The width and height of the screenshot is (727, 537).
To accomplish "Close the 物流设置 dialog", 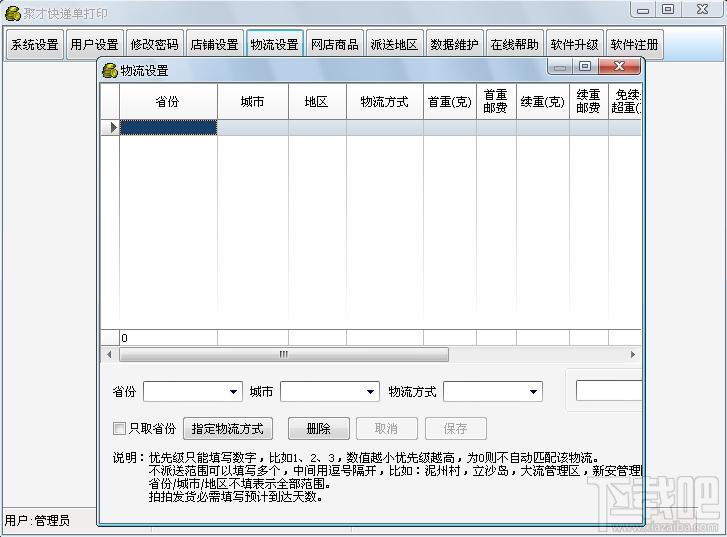I will 619,66.
